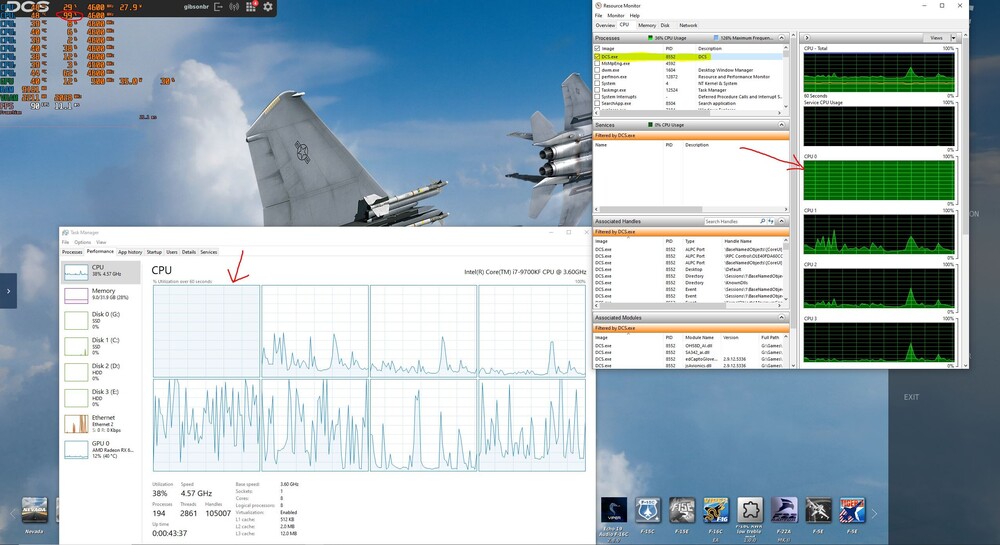Image resolution: width=1000 pixels, height=545 pixels.
Task: Open Task Manager View menu
Action: [101, 242]
